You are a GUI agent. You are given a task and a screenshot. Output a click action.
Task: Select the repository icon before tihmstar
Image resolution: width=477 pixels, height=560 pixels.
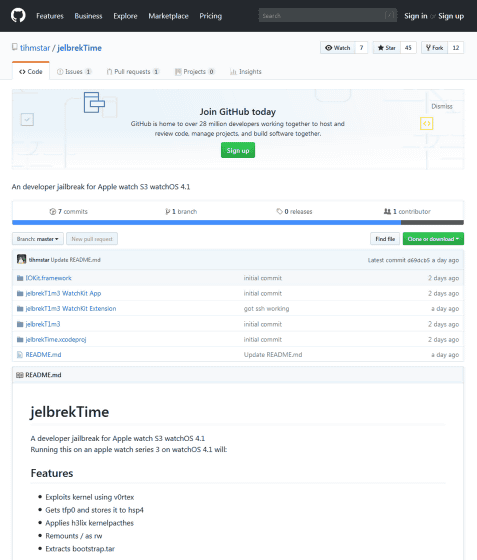[15, 47]
